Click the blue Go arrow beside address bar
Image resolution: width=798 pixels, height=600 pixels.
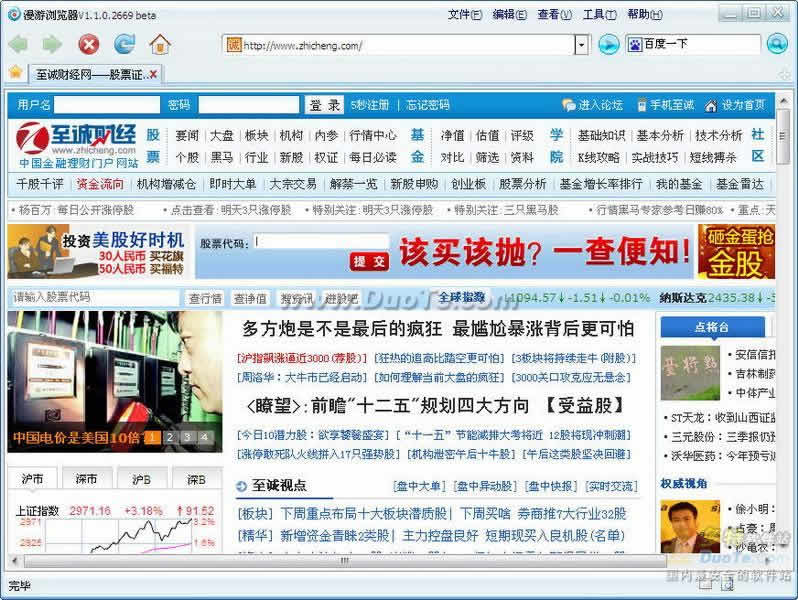(x=608, y=45)
